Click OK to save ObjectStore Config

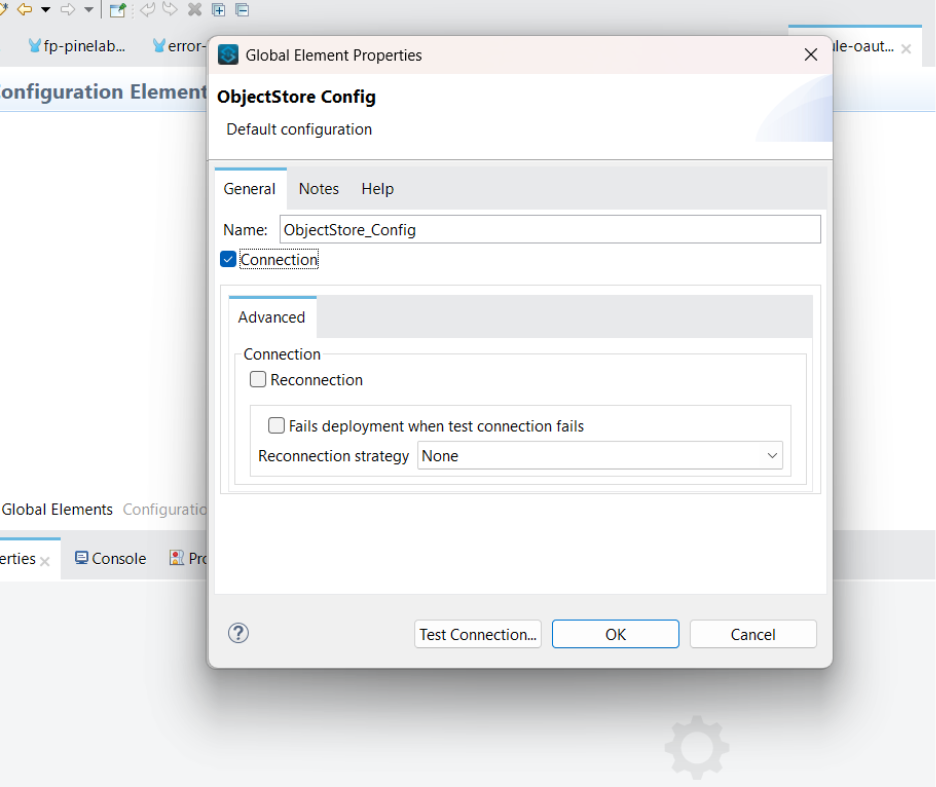coord(615,633)
